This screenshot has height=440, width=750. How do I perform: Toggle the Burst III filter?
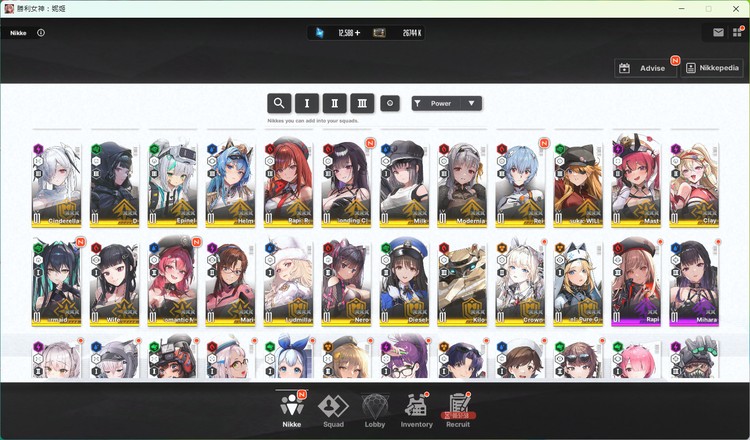(x=363, y=103)
